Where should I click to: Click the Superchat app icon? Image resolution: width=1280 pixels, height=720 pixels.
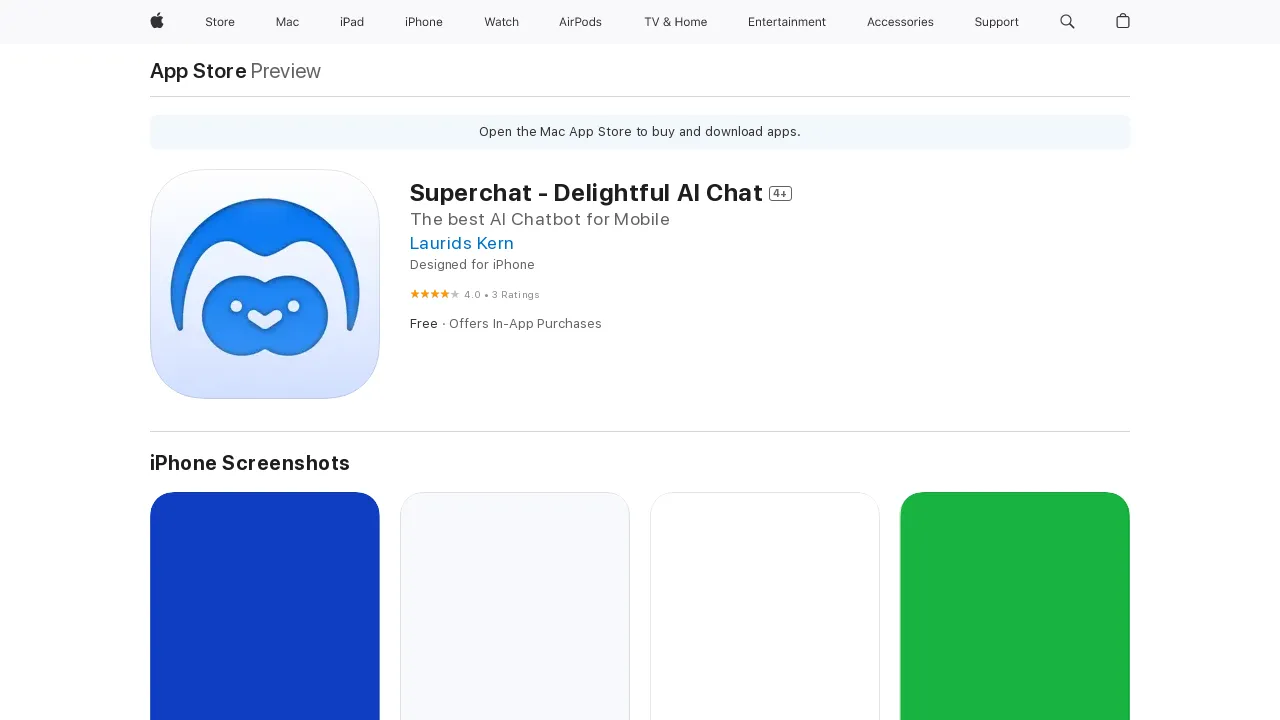(264, 284)
